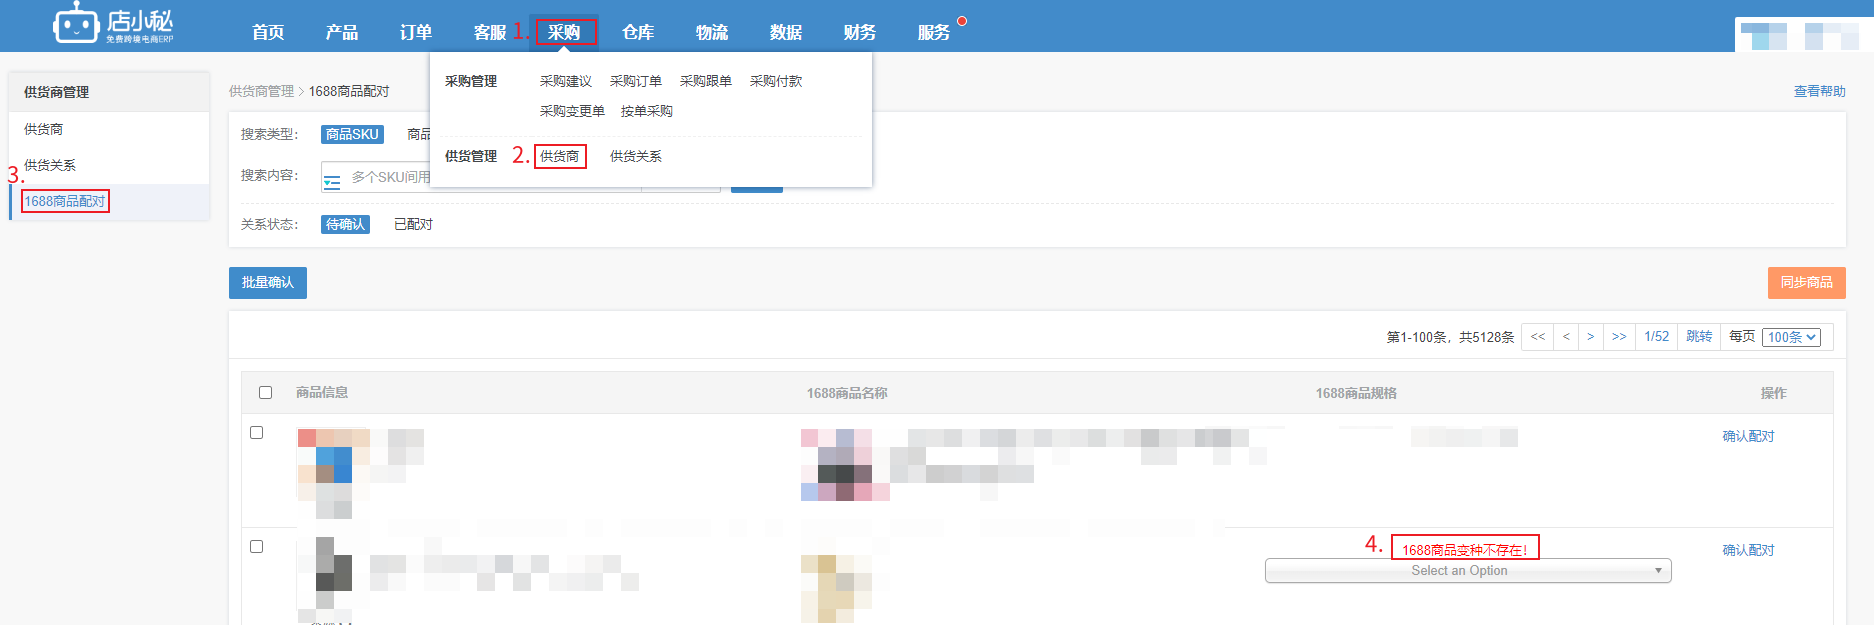Select 供货关系 under 供货管理 in dropdown menu
Screen dimensions: 1874x625
coord(636,156)
